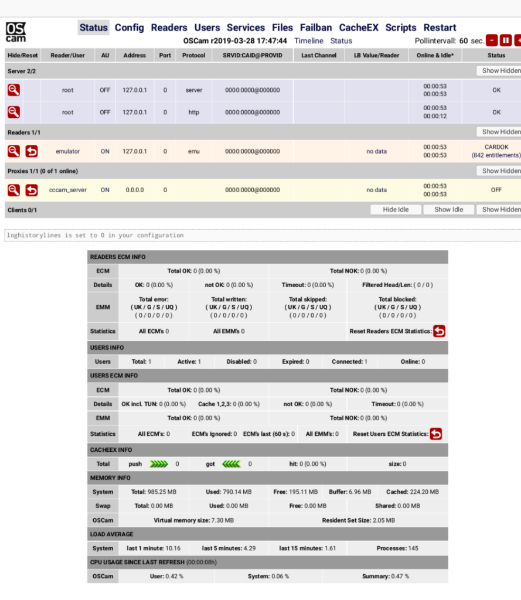This screenshot has width=521, height=600.
Task: Click the loghistorylines message box
Action: [262, 235]
